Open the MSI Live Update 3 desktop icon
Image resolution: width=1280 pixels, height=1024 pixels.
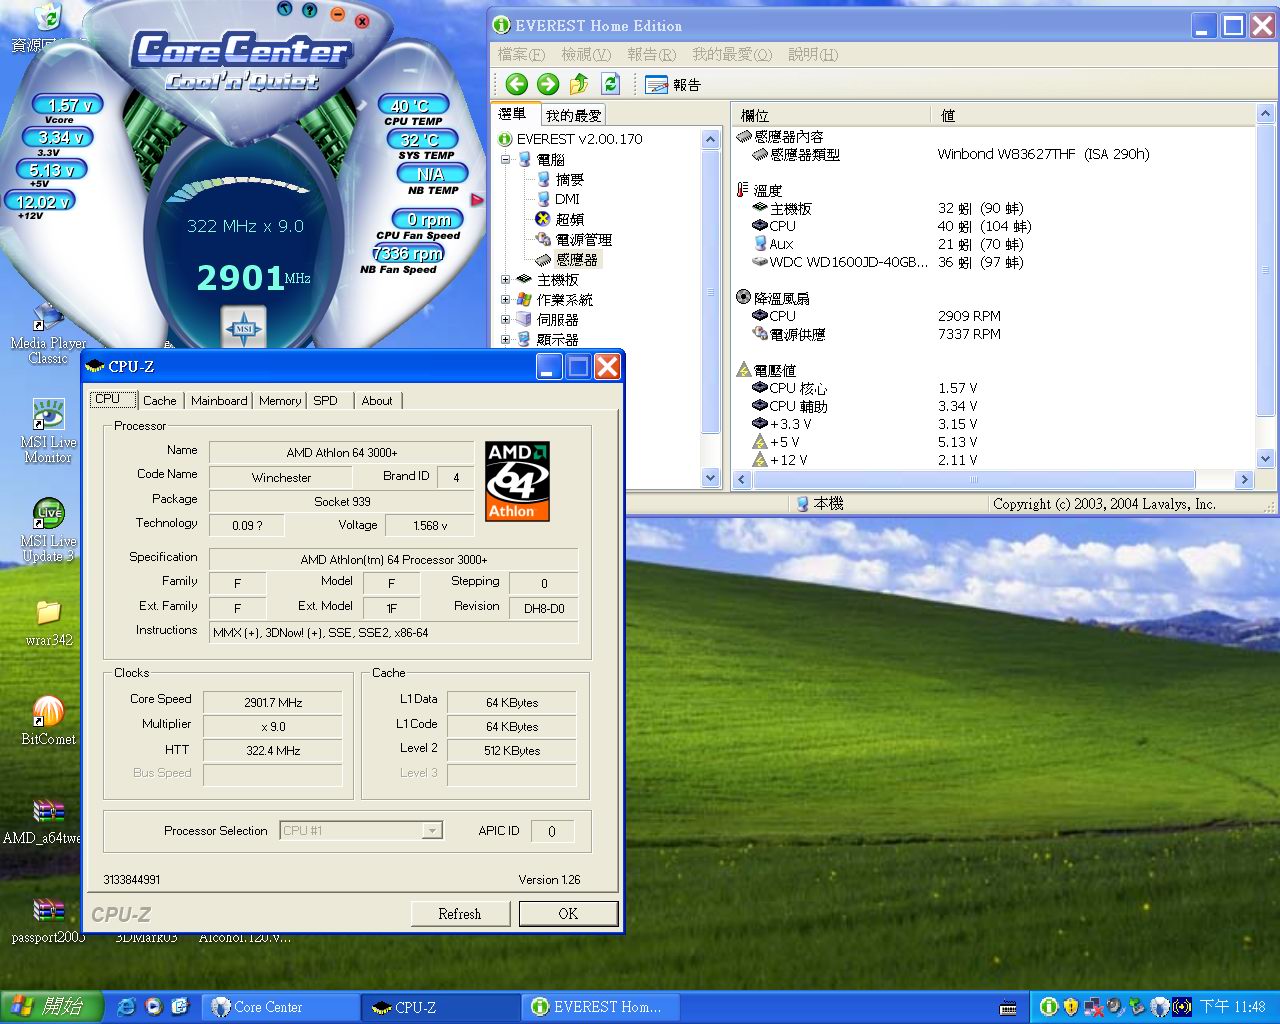click(x=48, y=531)
